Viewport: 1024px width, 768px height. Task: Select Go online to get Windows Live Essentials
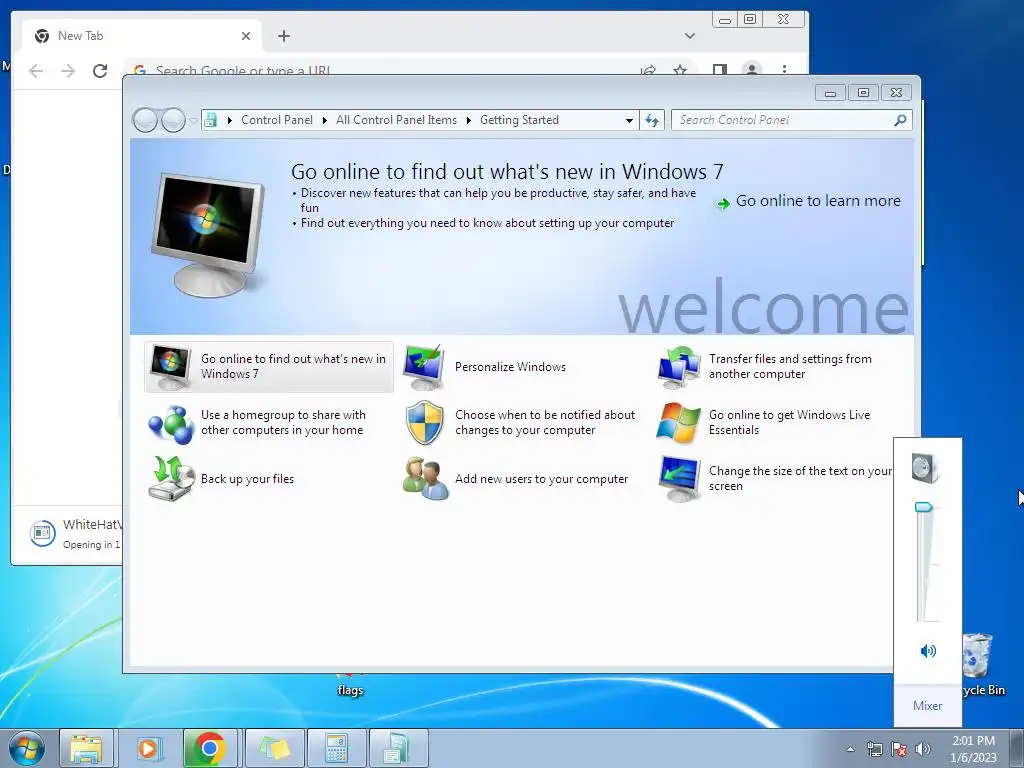click(x=790, y=423)
